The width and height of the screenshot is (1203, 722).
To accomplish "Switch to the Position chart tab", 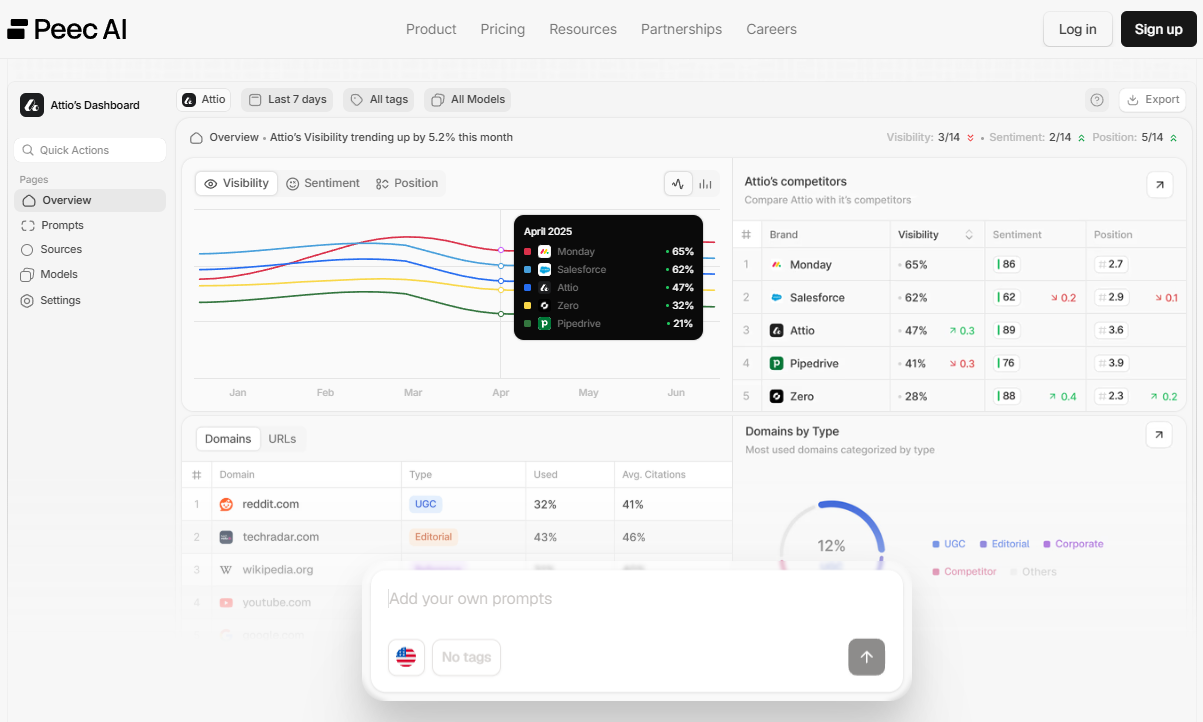I will coord(407,183).
